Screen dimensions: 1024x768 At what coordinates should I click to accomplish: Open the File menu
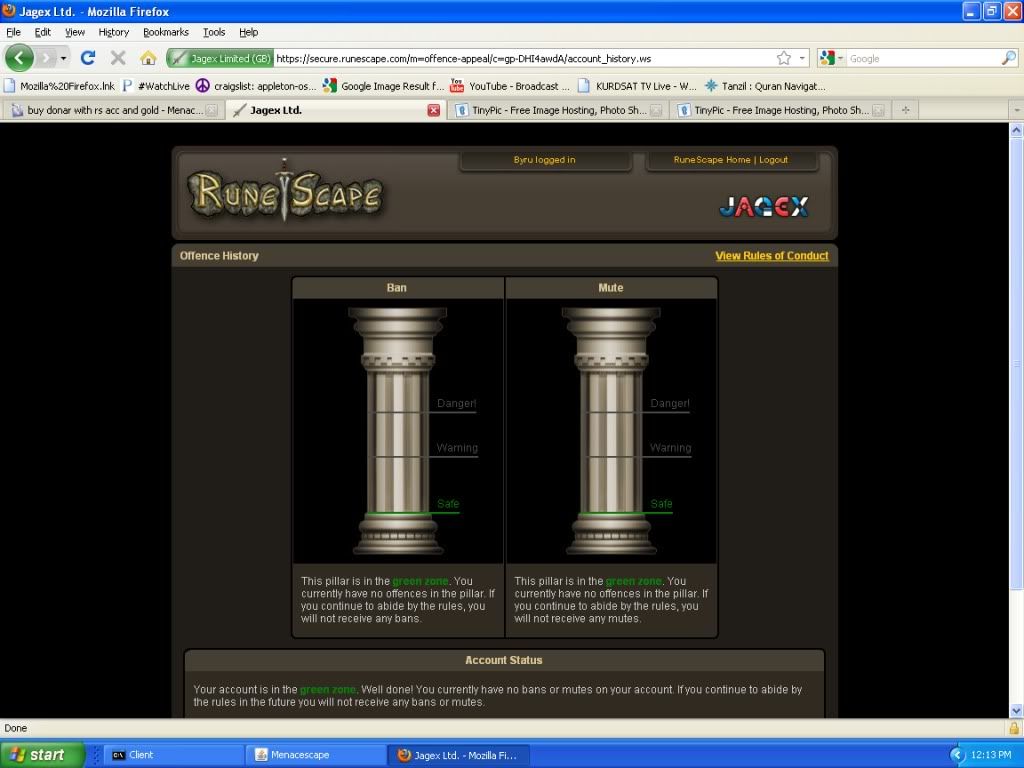tap(13, 32)
